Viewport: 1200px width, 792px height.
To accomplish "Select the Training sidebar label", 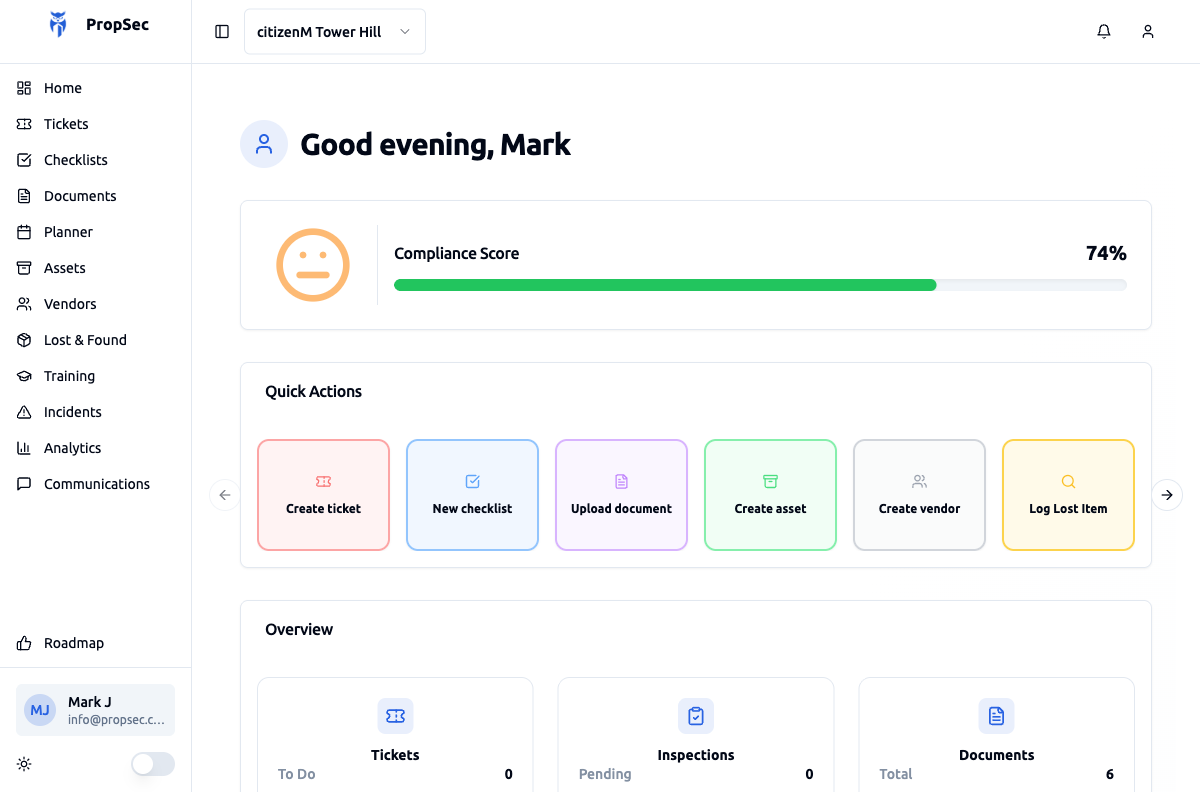I will [x=69, y=376].
